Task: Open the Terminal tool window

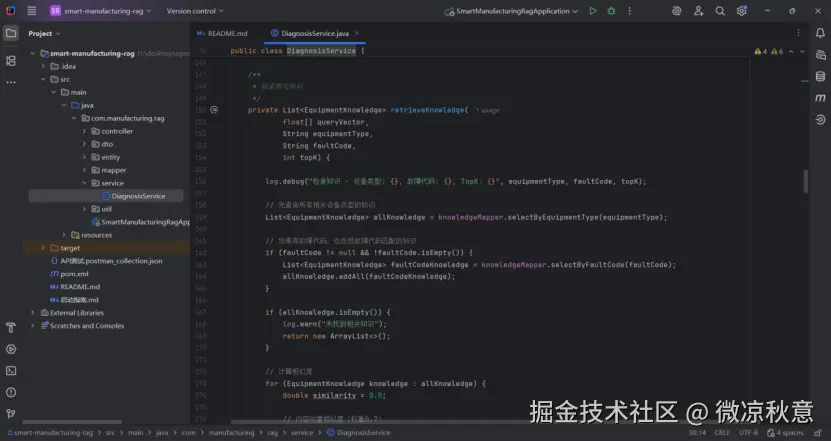Action: click(x=11, y=371)
